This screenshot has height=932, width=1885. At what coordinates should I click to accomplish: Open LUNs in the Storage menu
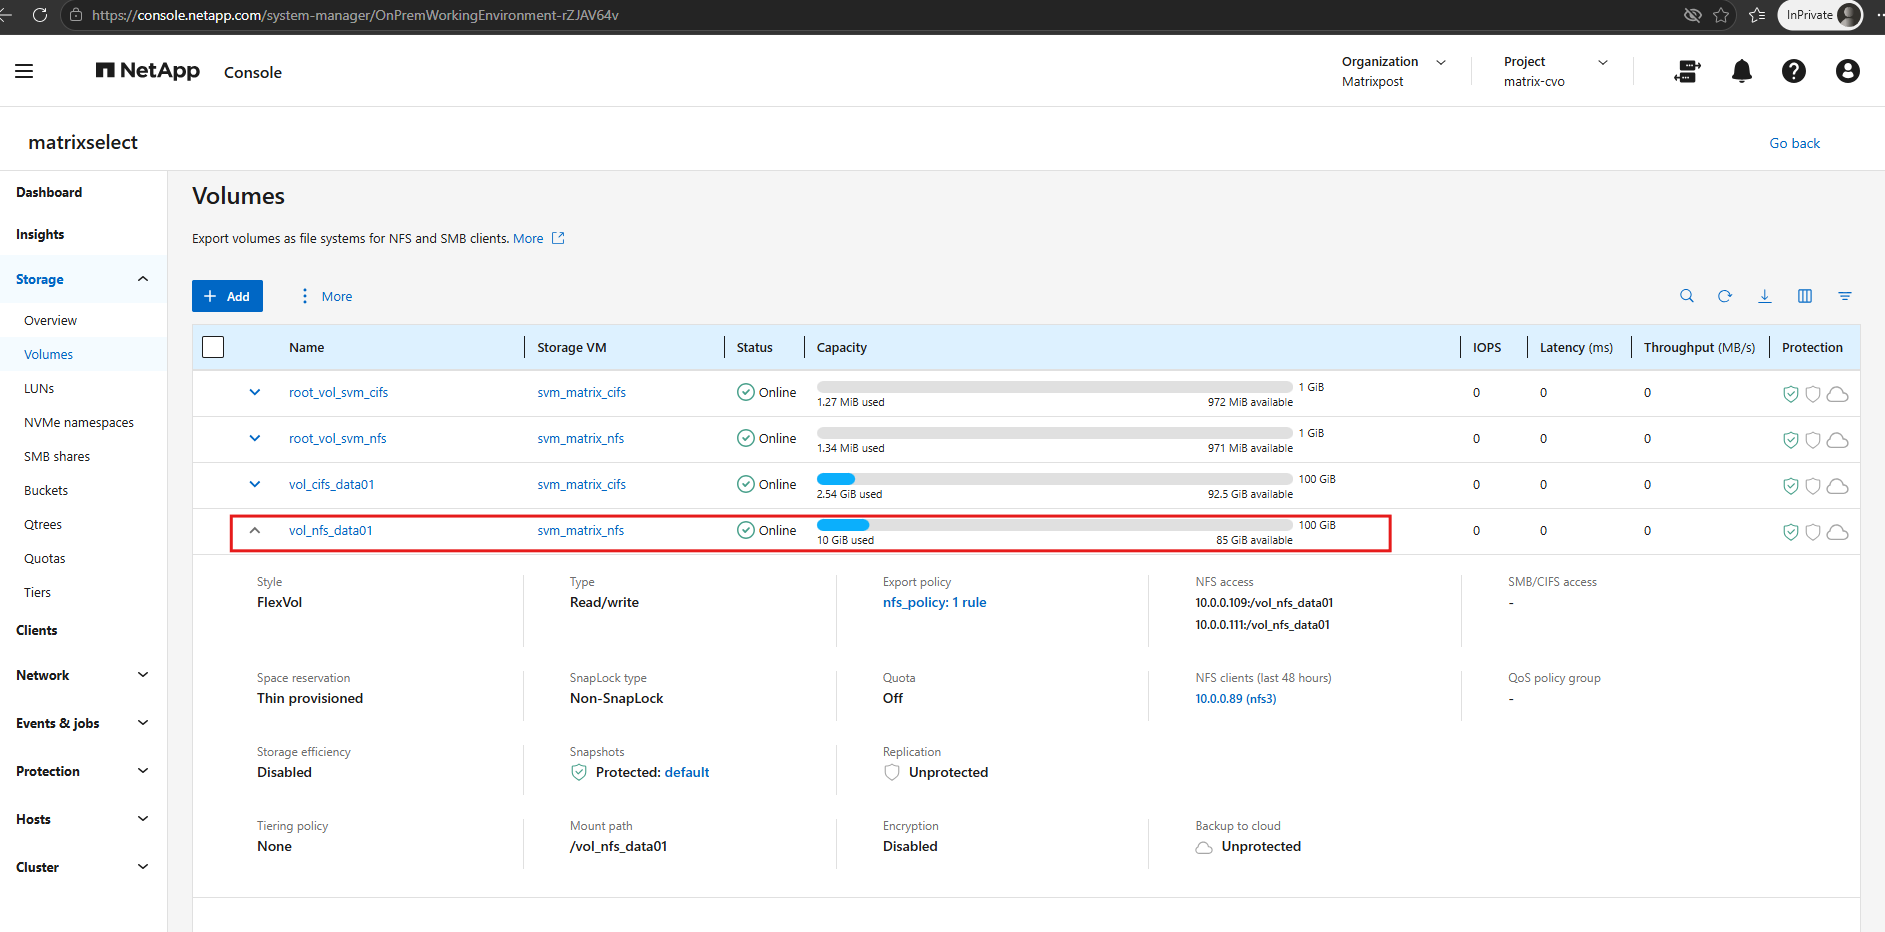(39, 388)
